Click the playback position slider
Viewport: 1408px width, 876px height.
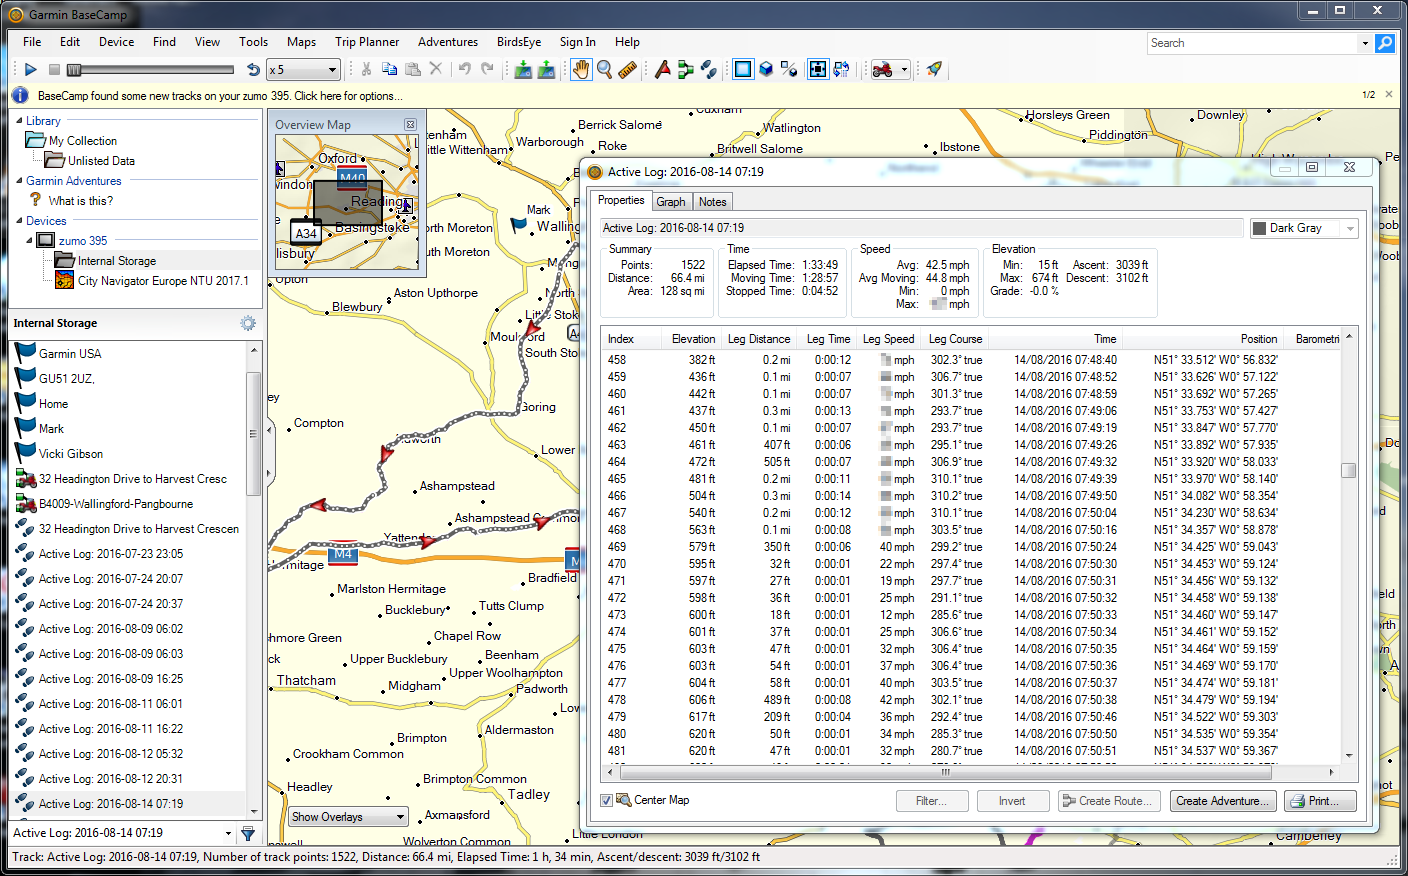[150, 69]
